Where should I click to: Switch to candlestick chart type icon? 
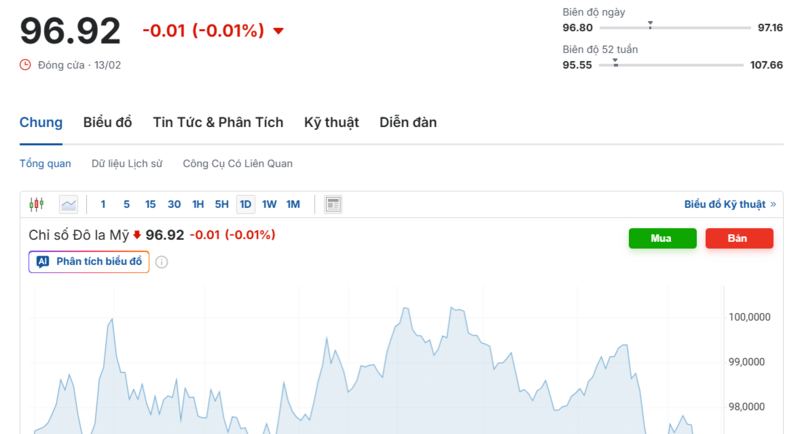tap(37, 204)
